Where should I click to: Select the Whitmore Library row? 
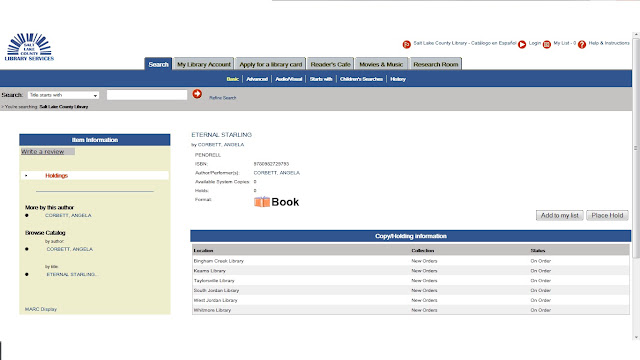click(411, 310)
